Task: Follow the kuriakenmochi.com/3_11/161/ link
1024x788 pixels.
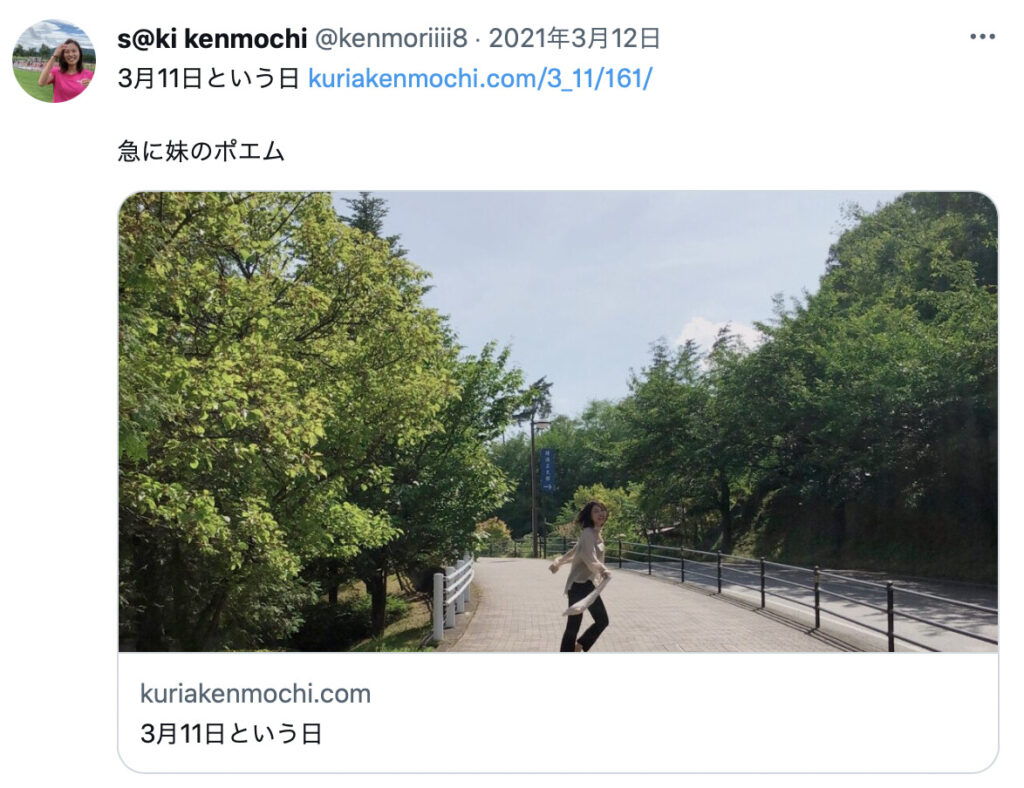Action: pos(480,79)
